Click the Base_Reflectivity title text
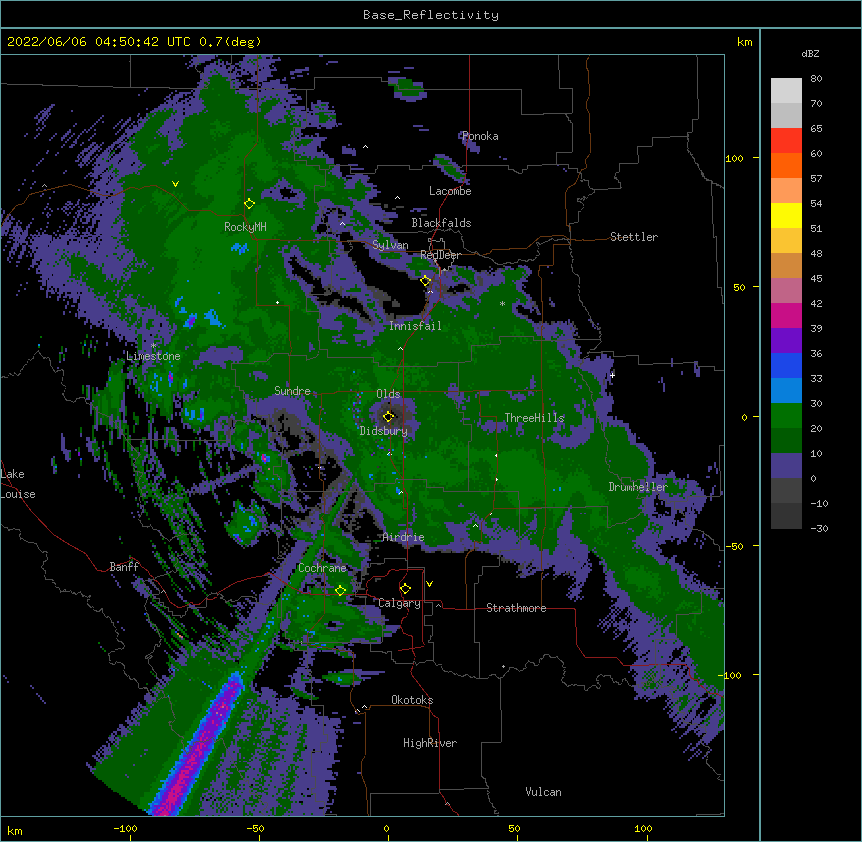862x842 pixels. [x=430, y=15]
